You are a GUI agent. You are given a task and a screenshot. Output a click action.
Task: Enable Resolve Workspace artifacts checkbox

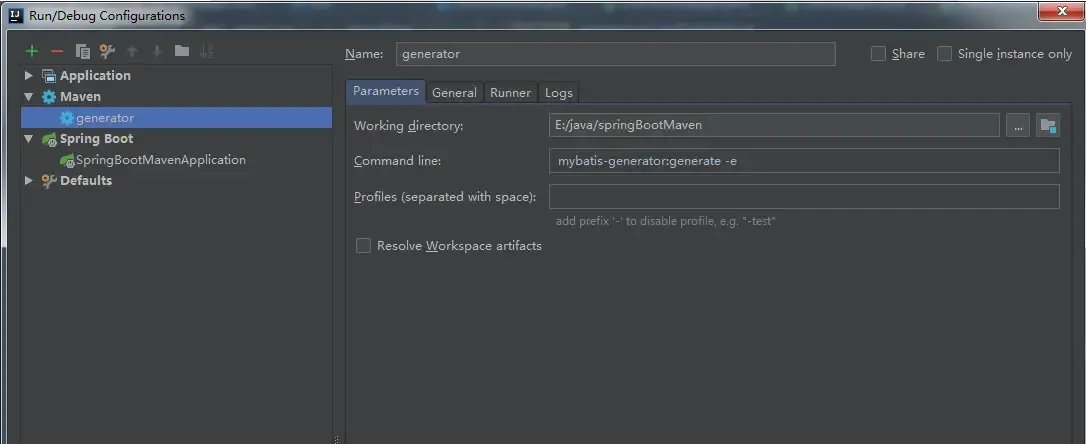point(364,246)
